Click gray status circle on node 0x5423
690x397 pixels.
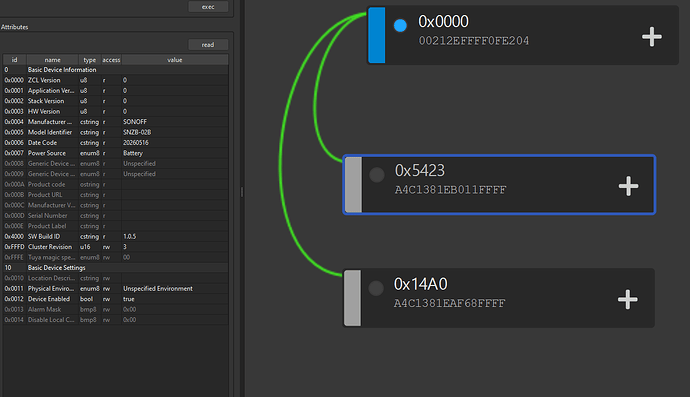[377, 175]
